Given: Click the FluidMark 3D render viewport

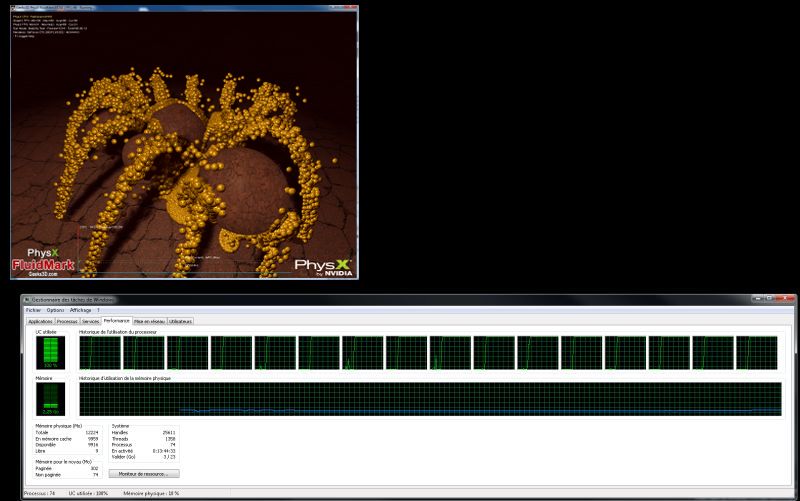Looking at the screenshot, I should [x=184, y=145].
